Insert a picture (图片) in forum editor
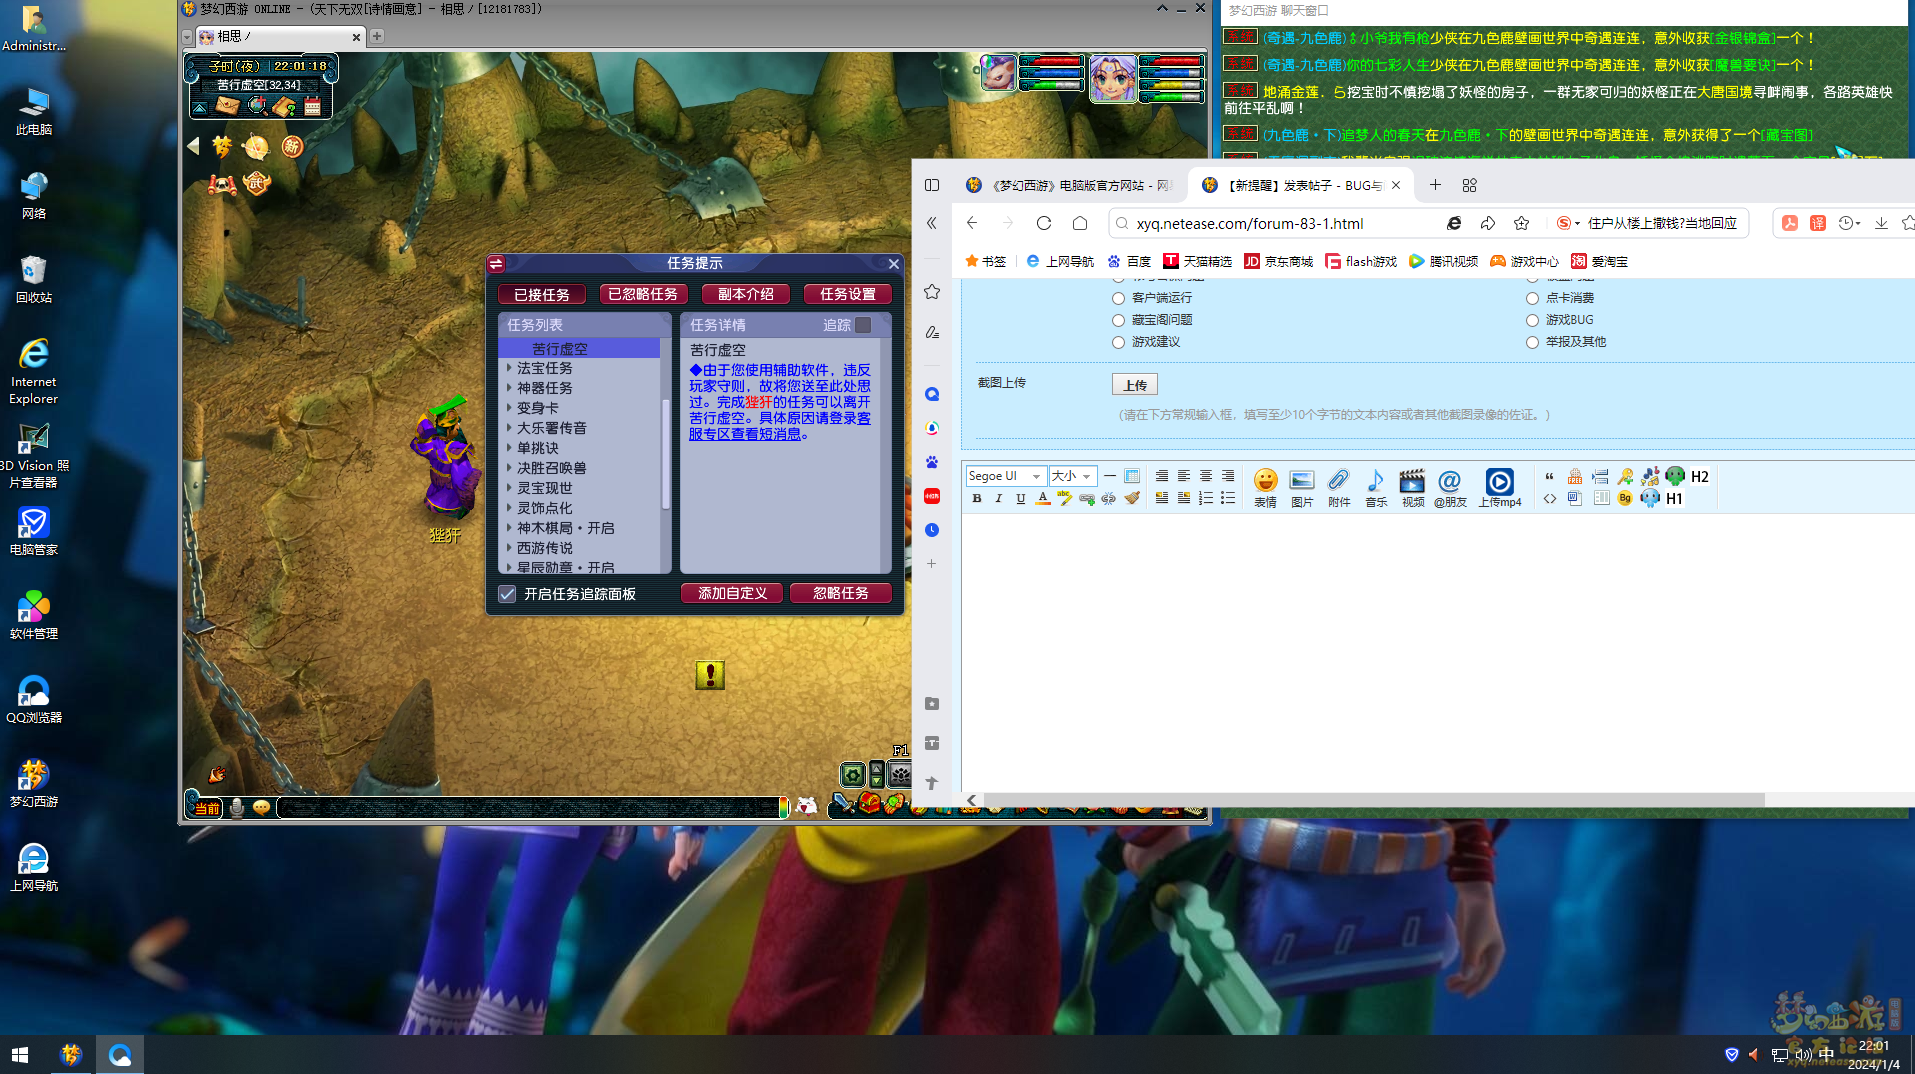Viewport: 1915px width, 1074px height. (1302, 487)
